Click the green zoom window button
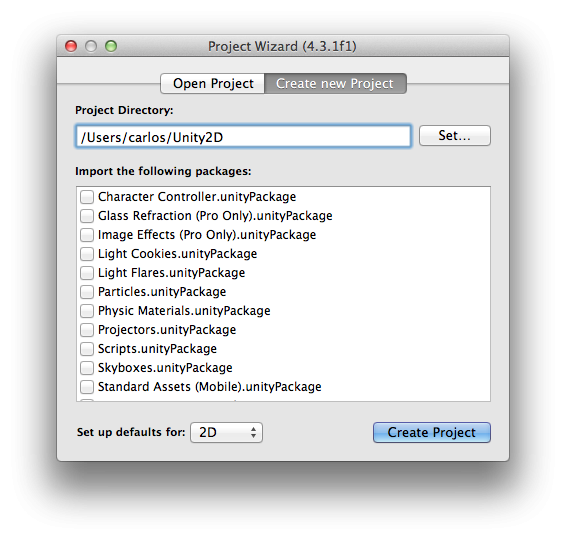566x540 pixels. [111, 46]
